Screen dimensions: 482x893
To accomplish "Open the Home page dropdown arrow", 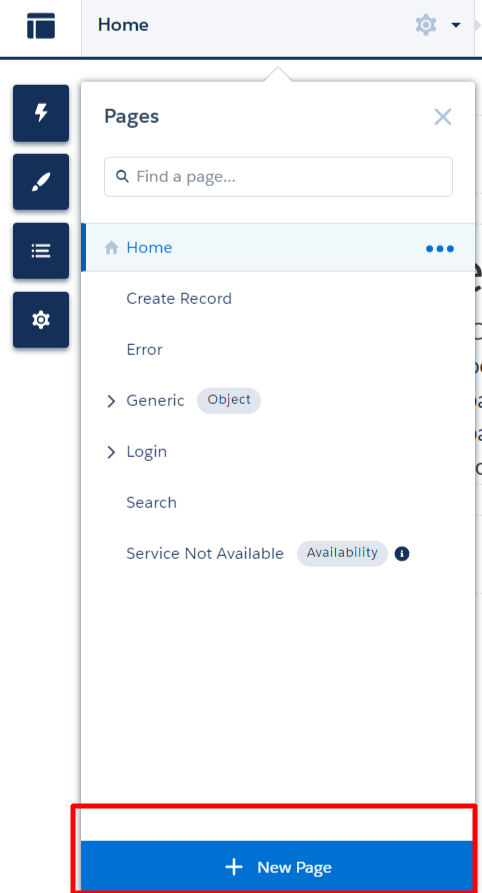I will coord(456,25).
